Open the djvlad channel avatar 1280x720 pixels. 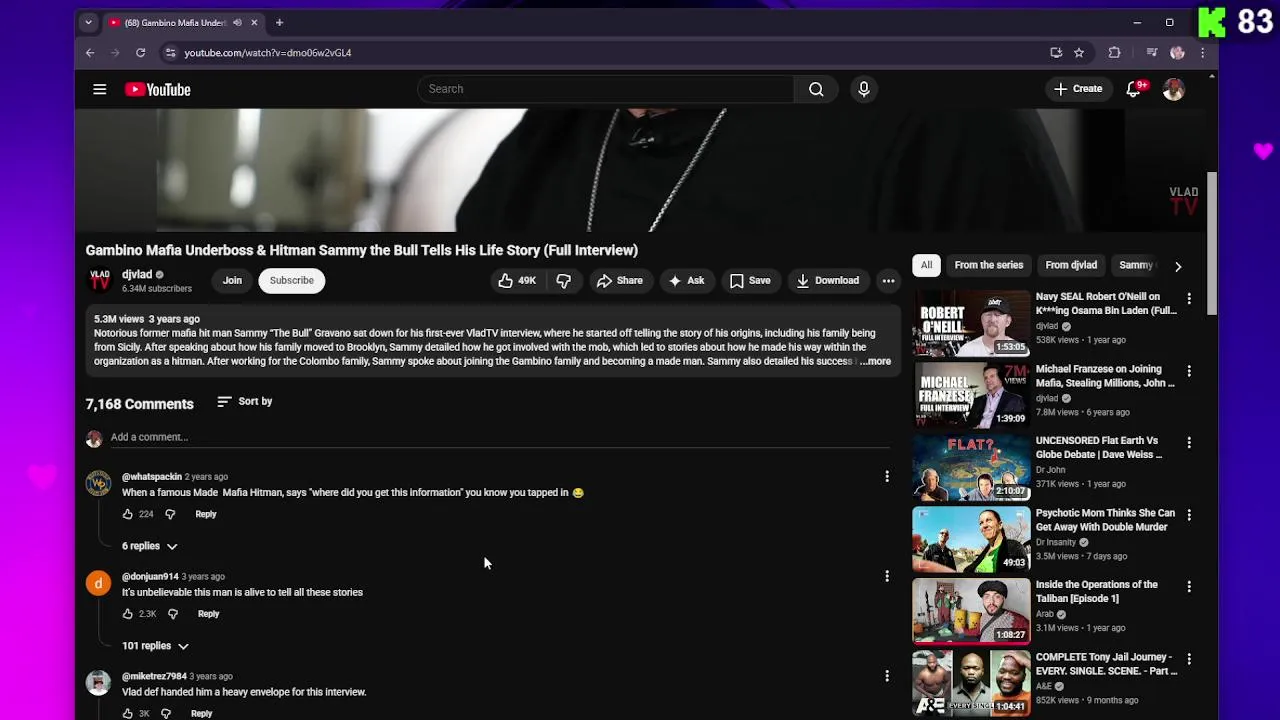(100, 281)
